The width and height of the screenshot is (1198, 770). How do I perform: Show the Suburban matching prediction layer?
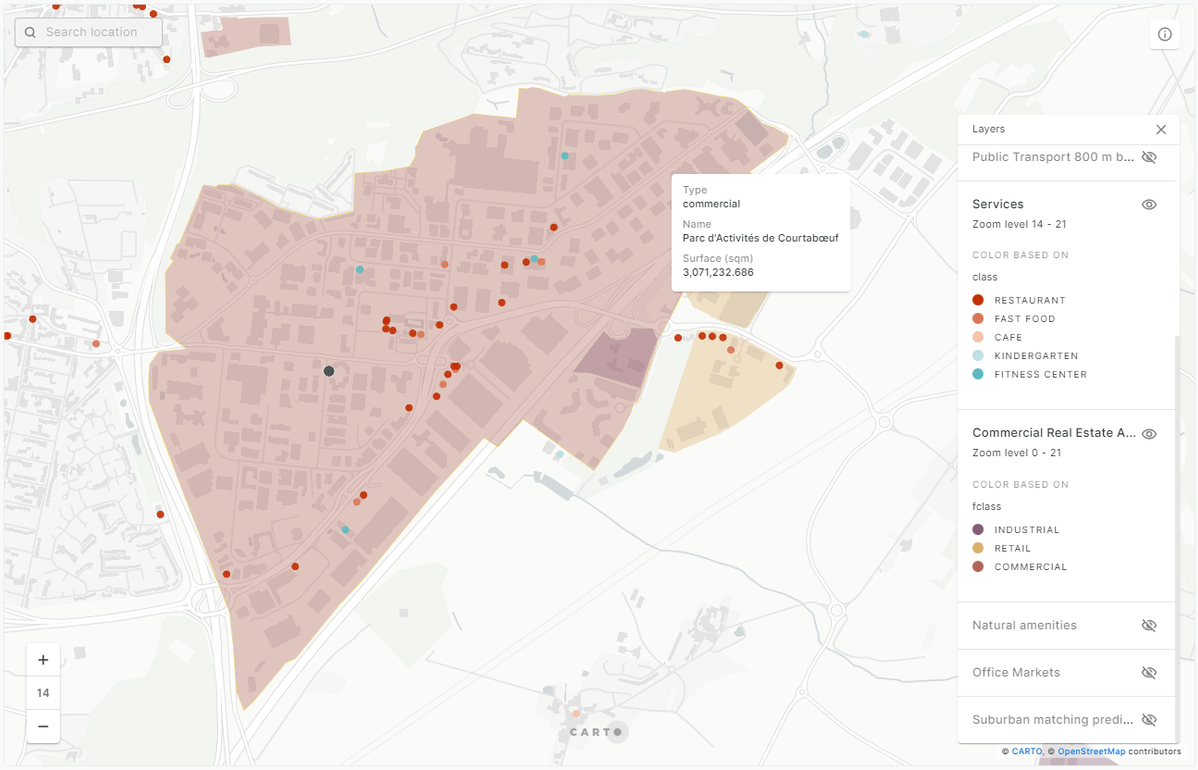1149,720
